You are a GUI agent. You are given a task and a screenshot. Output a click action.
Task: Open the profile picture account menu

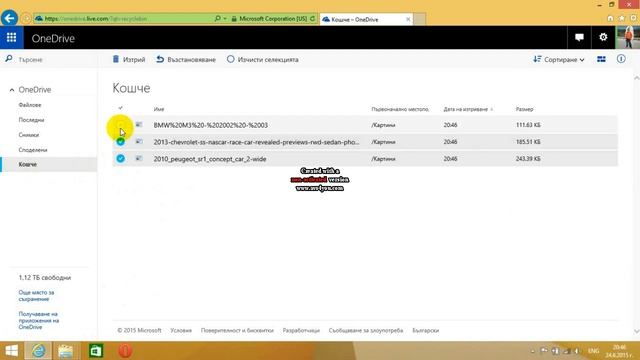pos(627,38)
